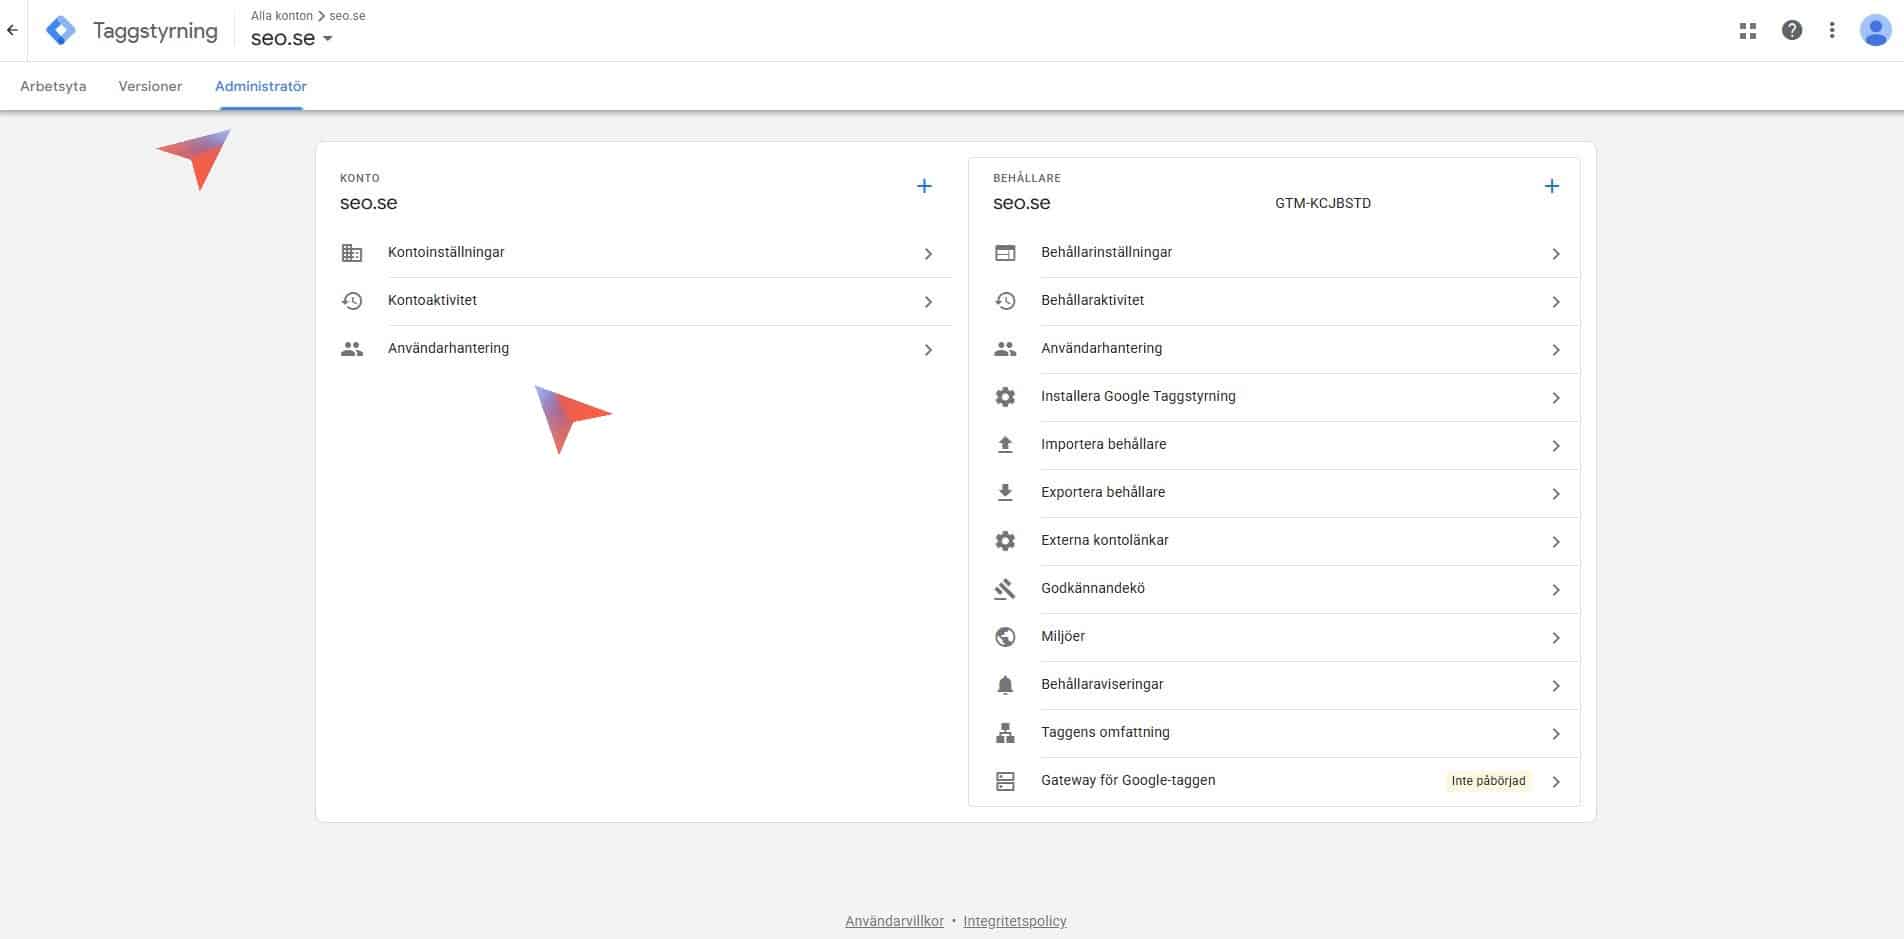Click the user profile avatar
The image size is (1904, 939).
(x=1874, y=31)
